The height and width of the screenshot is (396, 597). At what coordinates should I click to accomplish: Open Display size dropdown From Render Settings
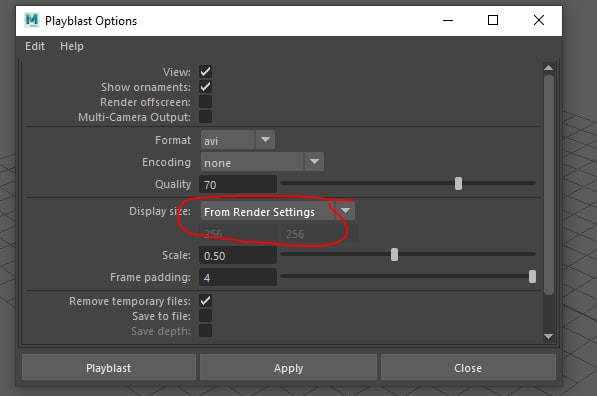coord(278,211)
